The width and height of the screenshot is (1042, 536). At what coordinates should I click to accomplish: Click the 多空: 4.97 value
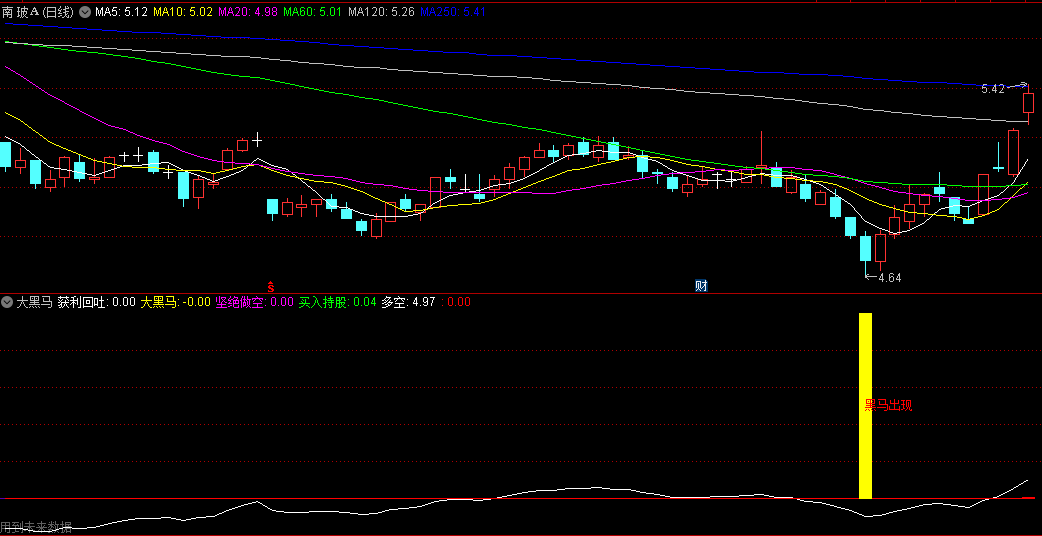click(408, 302)
